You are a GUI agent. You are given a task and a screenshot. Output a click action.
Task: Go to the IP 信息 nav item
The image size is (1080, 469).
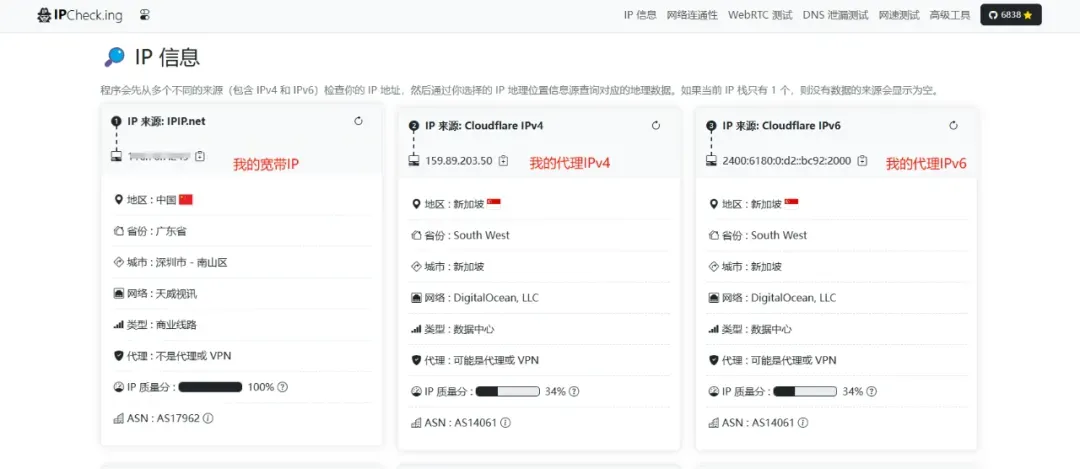tap(640, 15)
